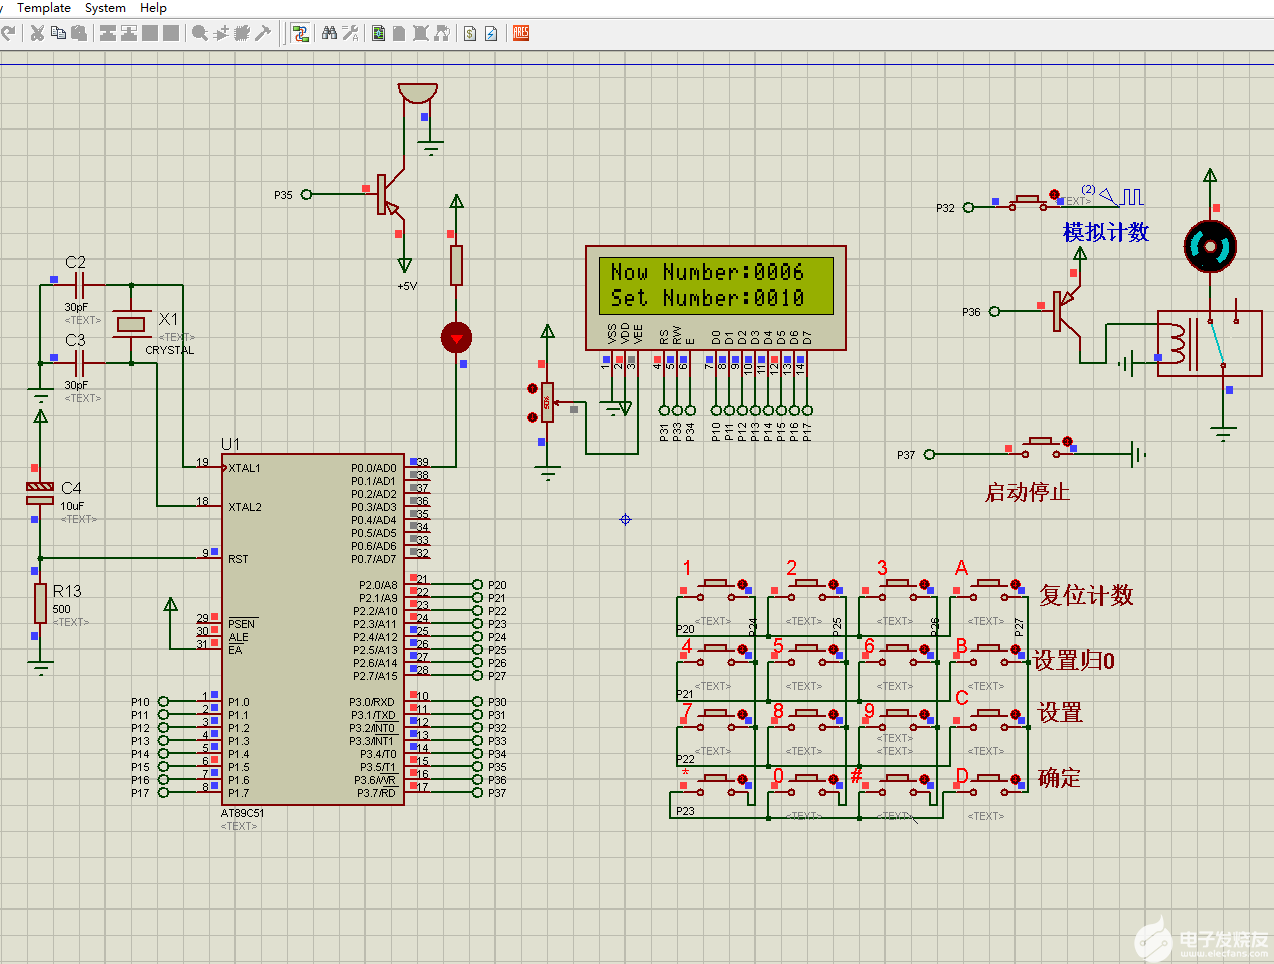The height and width of the screenshot is (964, 1274).
Task: Open the Template menu
Action: (x=44, y=8)
